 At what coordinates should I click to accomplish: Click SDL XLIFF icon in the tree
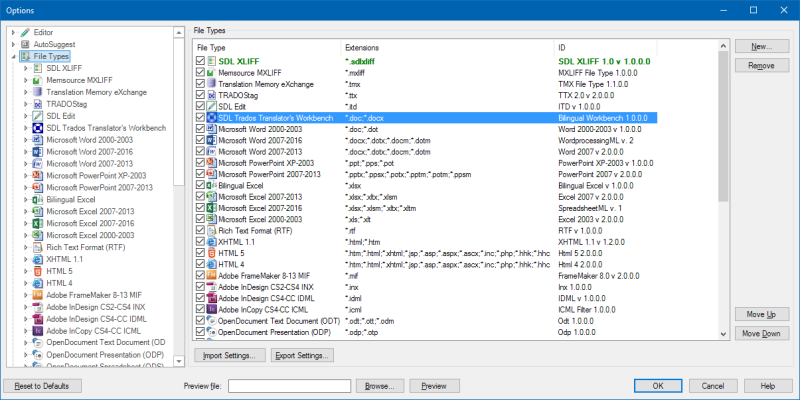[37, 68]
